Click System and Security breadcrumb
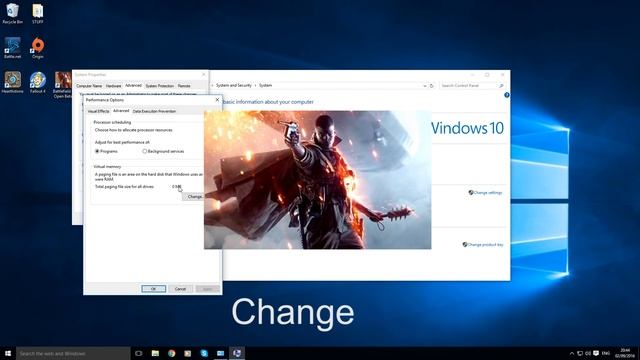The height and width of the screenshot is (360, 640). click(233, 86)
